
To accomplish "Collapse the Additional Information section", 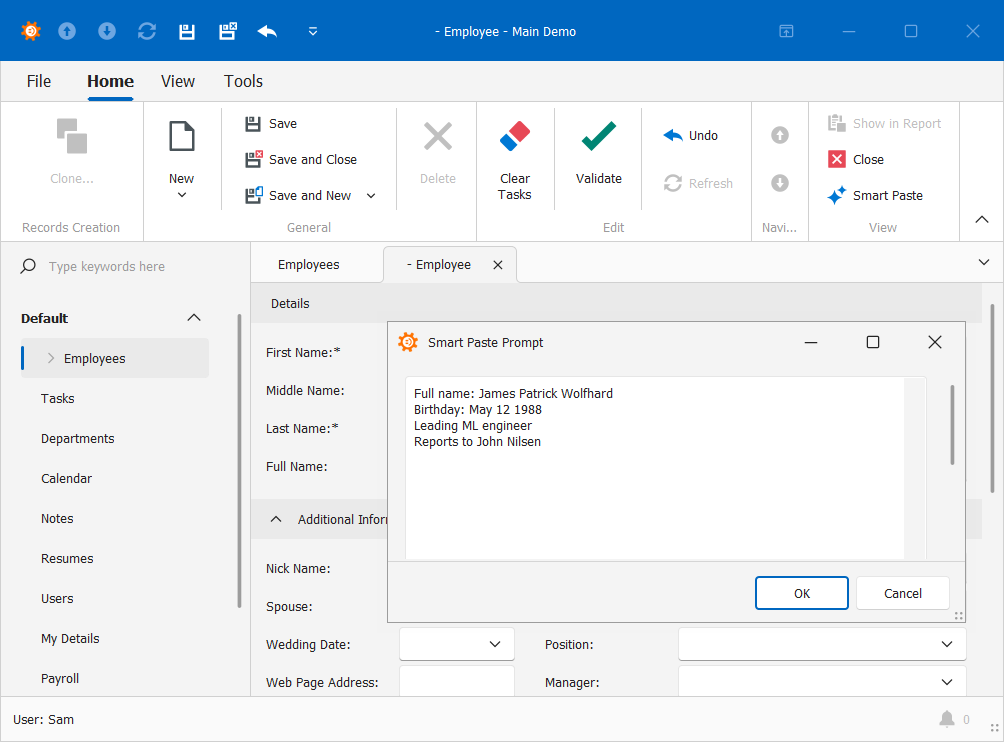I will click(276, 519).
